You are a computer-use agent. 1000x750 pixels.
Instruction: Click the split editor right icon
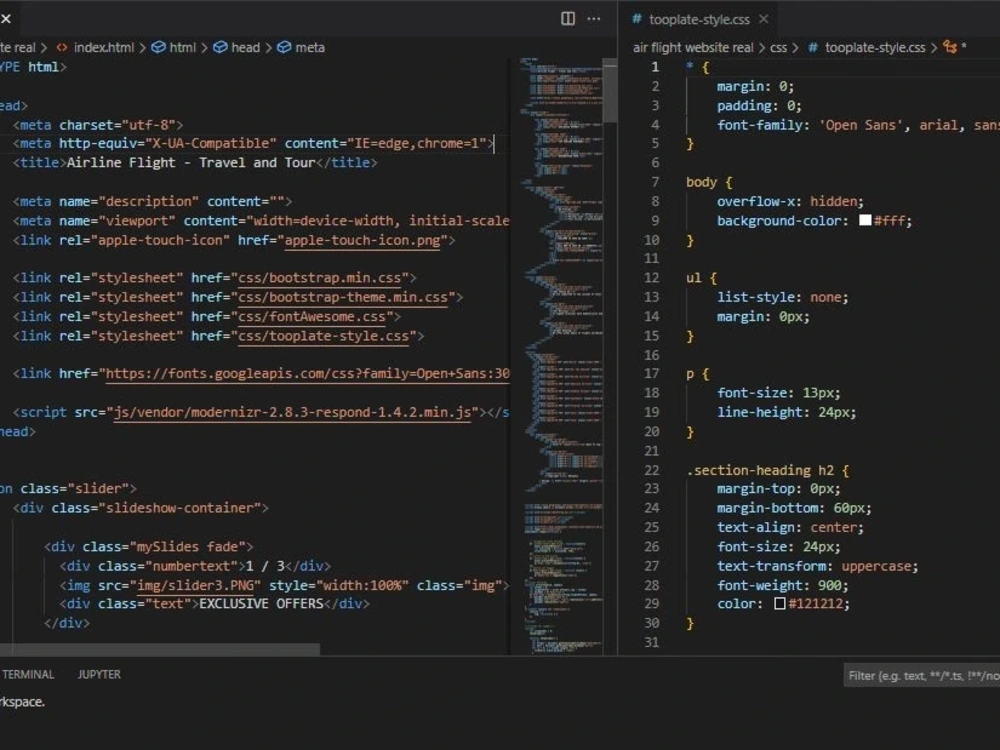pyautogui.click(x=568, y=18)
